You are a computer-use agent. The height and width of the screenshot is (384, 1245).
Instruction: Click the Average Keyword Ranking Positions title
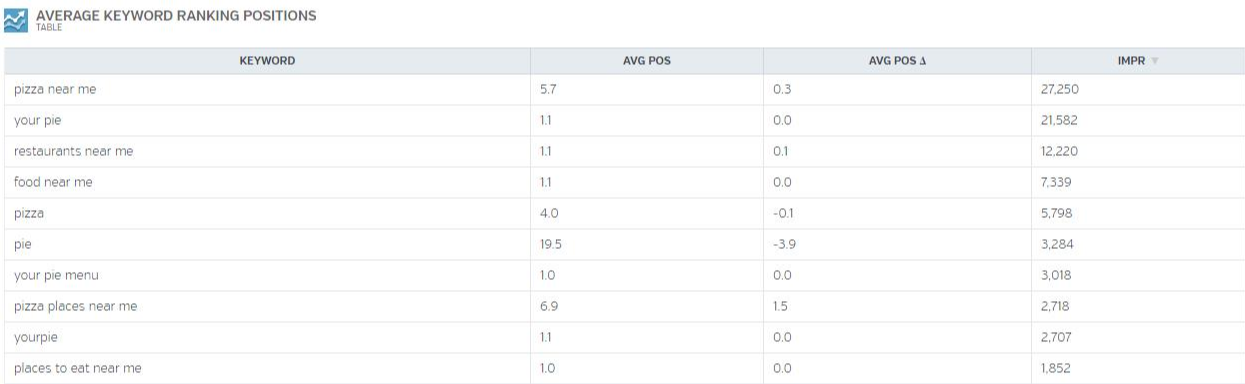coord(176,16)
